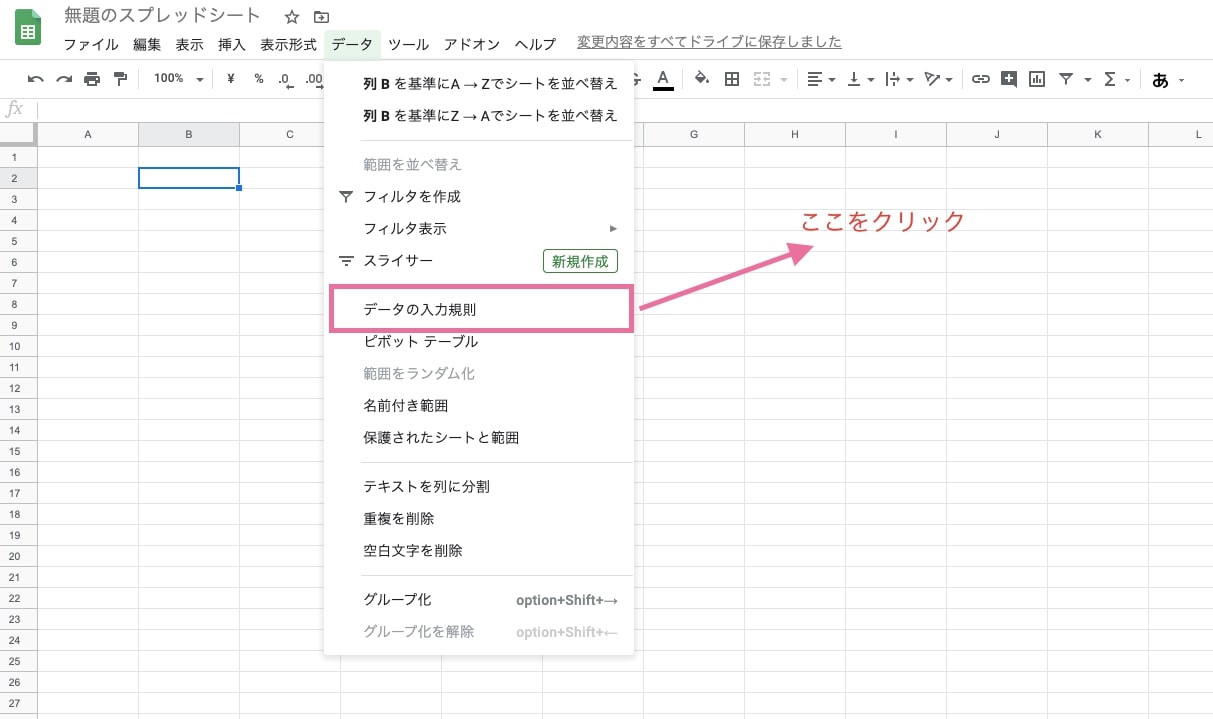Viewport: 1213px width, 719px height.
Task: Click the borders grid icon
Action: tap(732, 79)
